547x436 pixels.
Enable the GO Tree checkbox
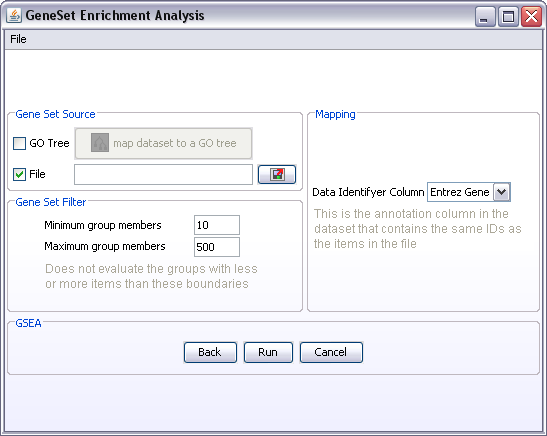[20, 143]
